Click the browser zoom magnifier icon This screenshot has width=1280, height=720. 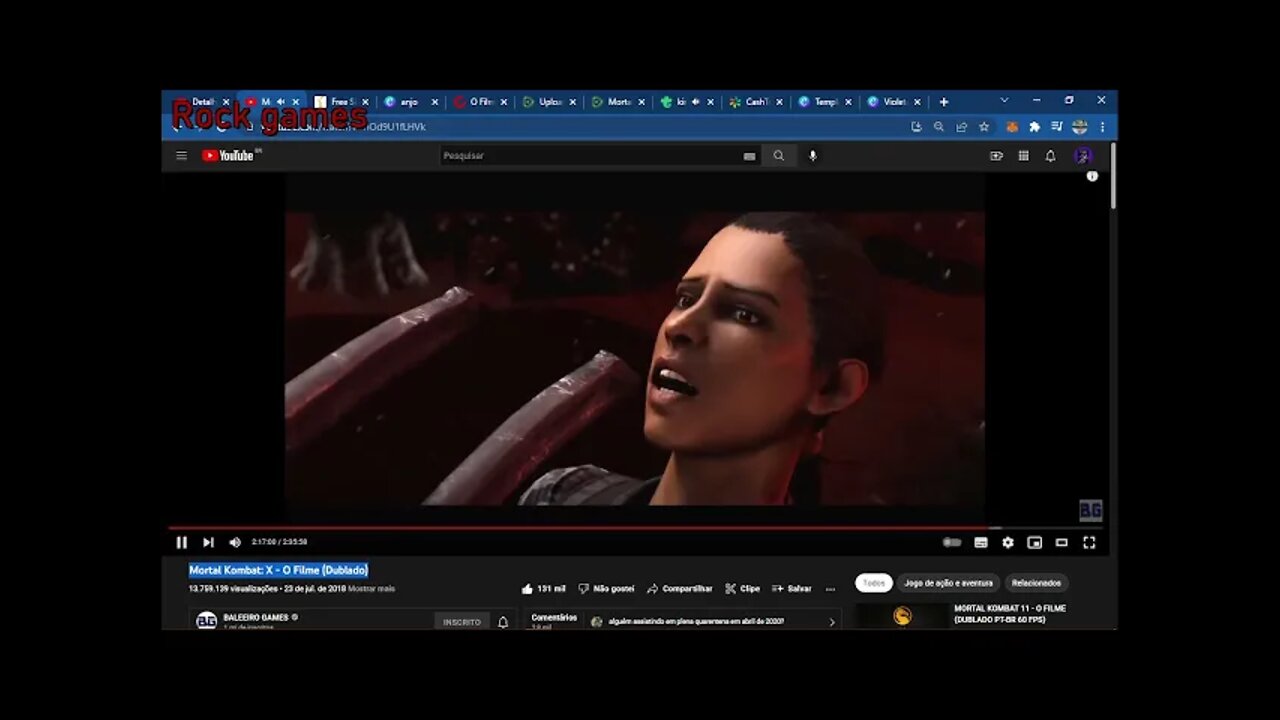(x=938, y=127)
